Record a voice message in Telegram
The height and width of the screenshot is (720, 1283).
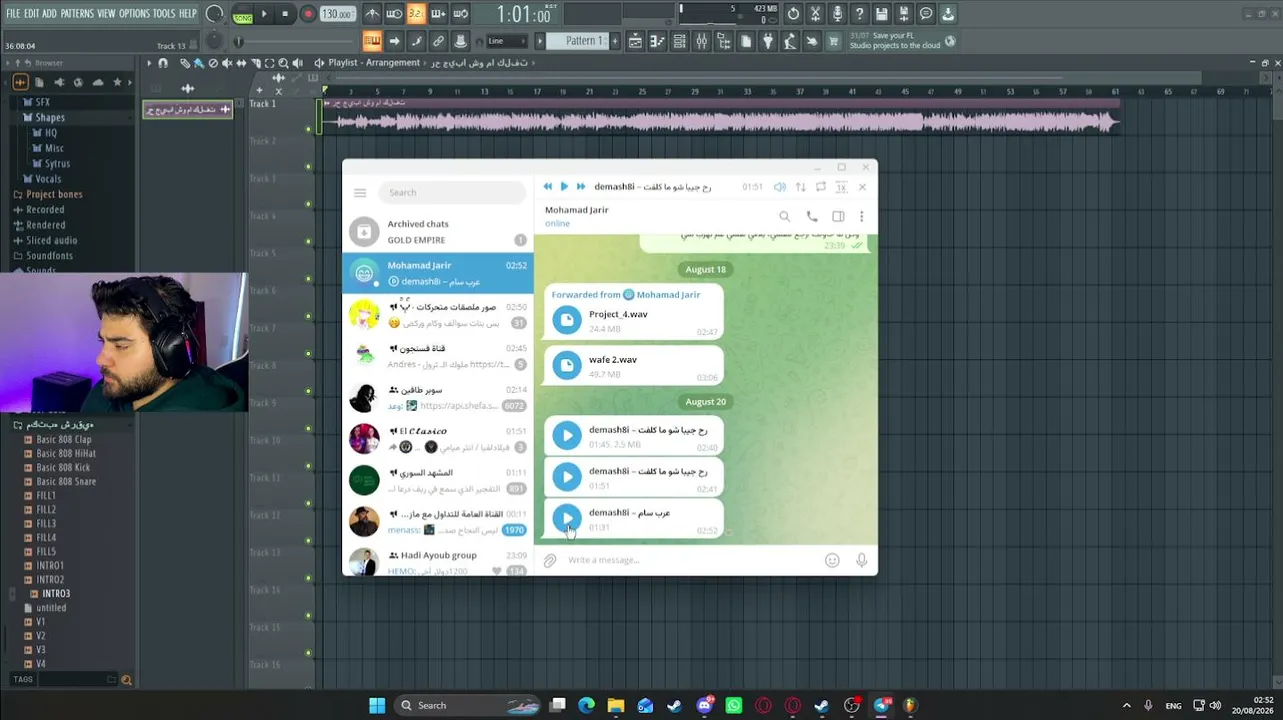click(x=861, y=561)
